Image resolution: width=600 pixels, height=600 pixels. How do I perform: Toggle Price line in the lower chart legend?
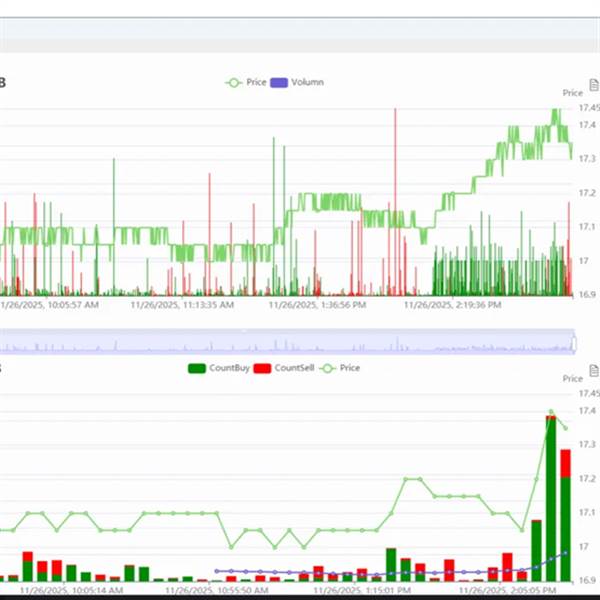click(x=340, y=368)
